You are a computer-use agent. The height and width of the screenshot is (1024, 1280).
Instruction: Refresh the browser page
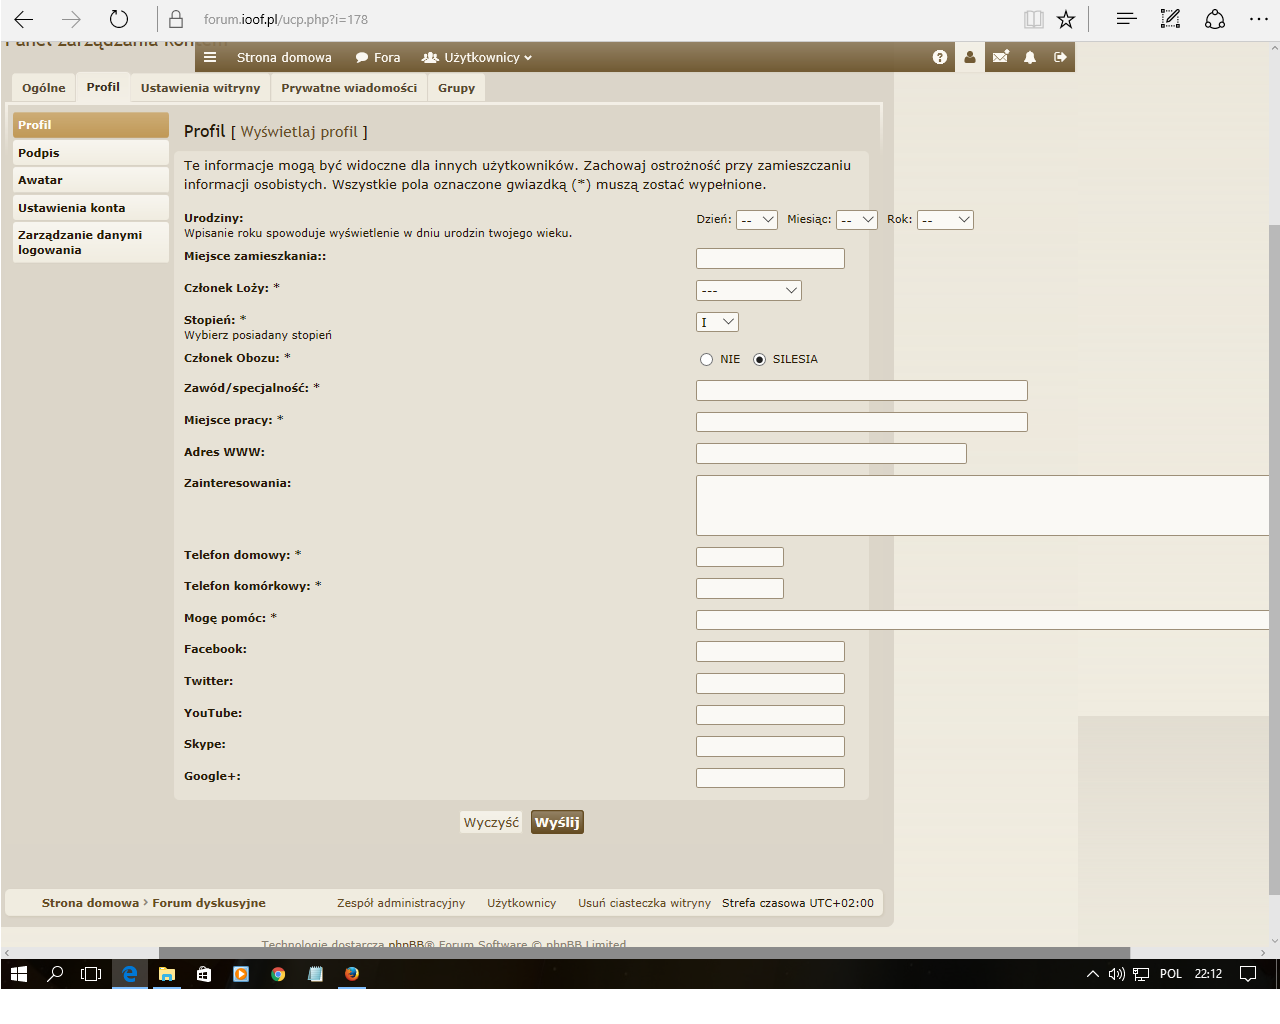click(x=119, y=19)
